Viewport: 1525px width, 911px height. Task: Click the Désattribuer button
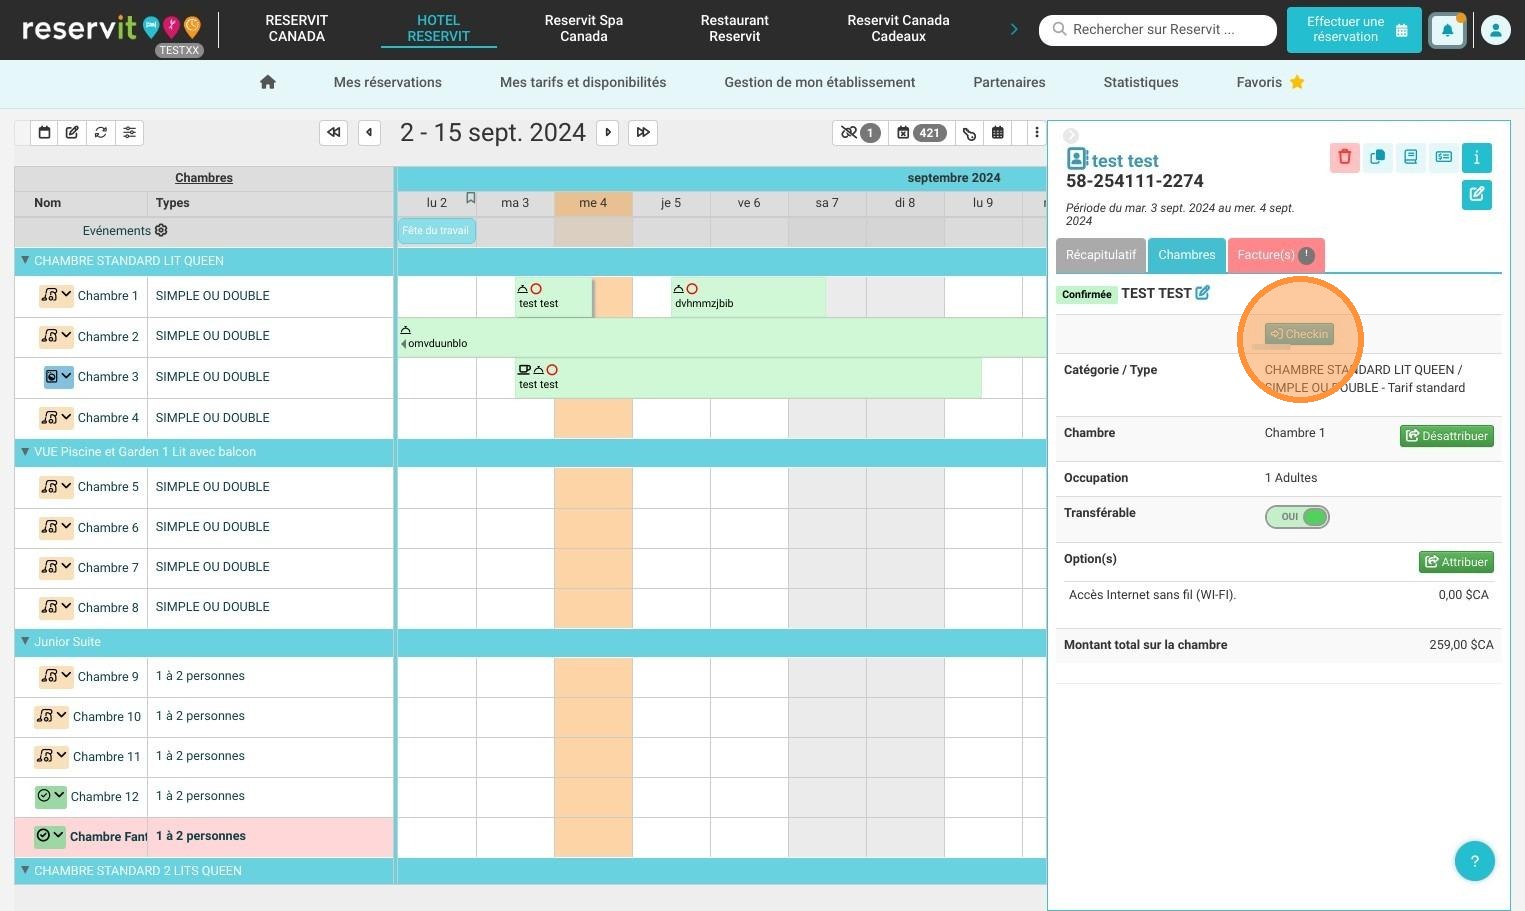tap(1446, 436)
